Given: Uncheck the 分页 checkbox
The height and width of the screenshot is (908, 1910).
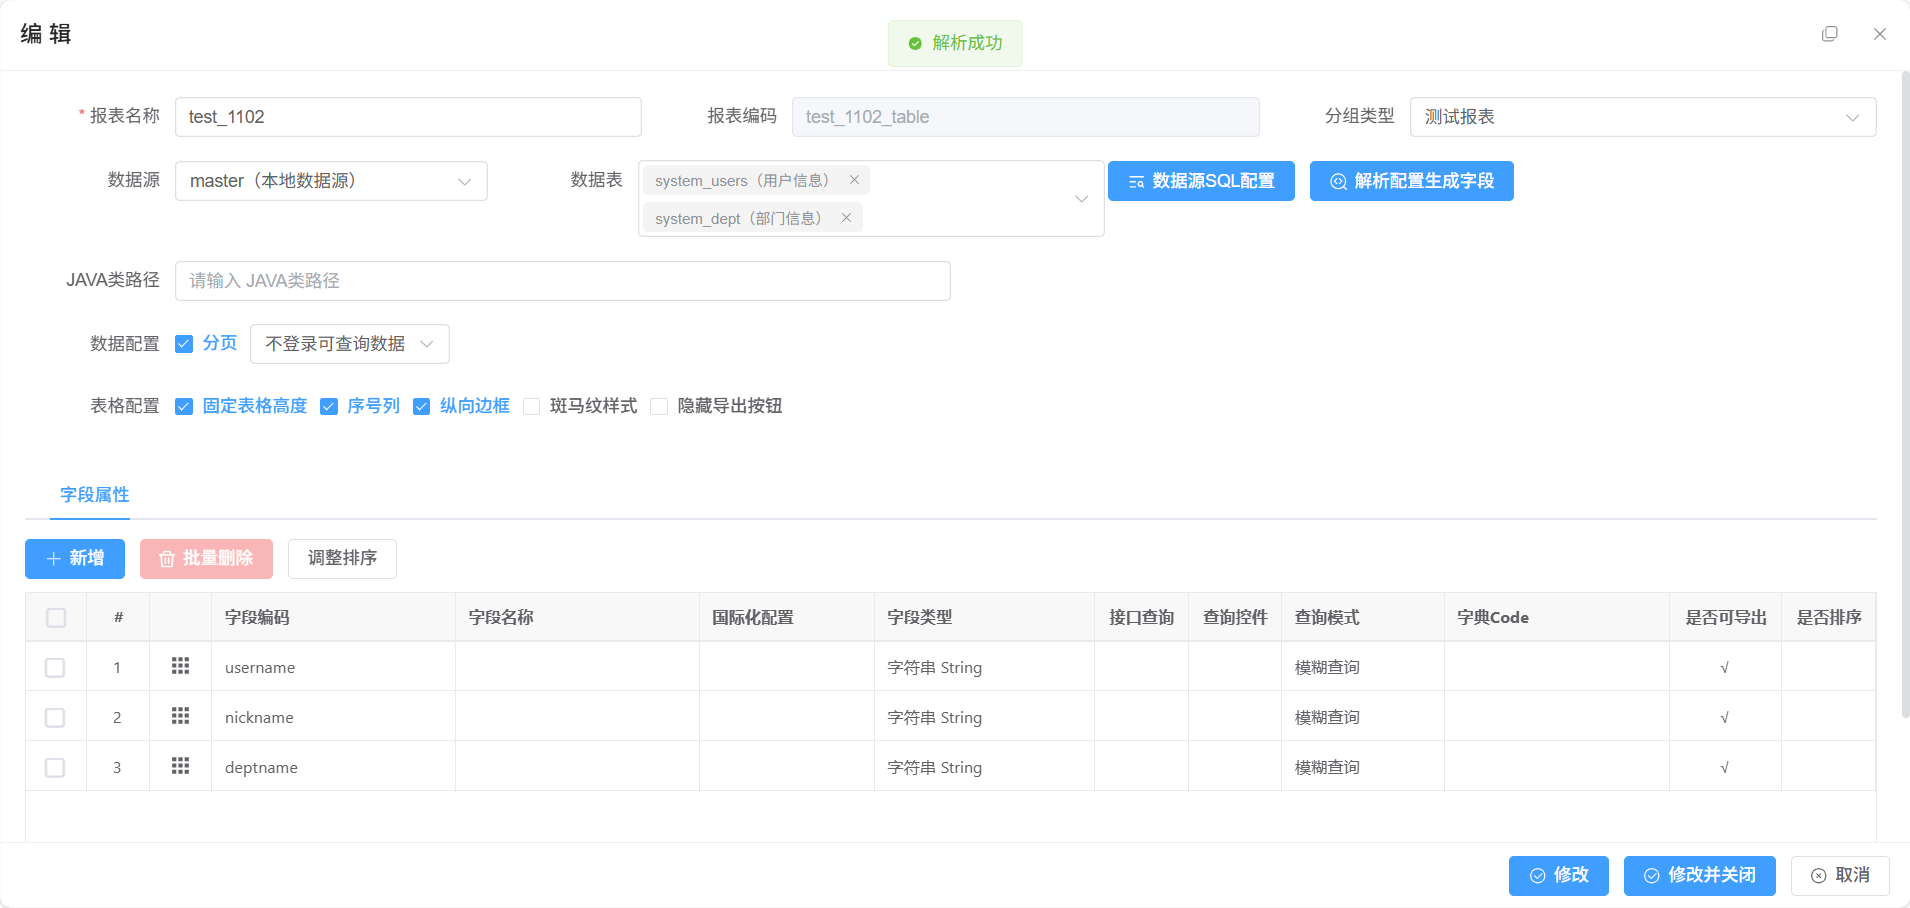Looking at the screenshot, I should pos(184,344).
